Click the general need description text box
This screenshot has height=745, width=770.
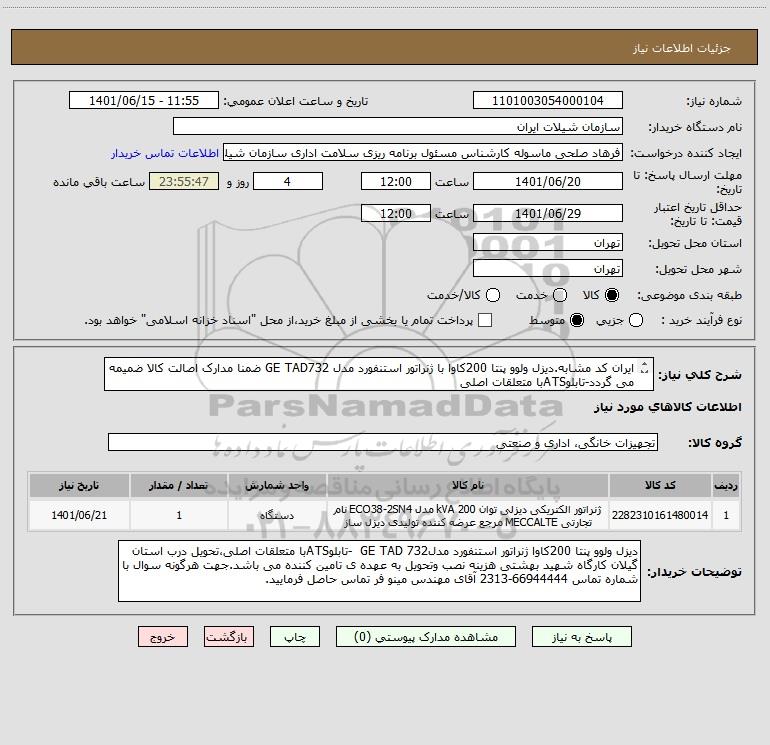[x=379, y=374]
